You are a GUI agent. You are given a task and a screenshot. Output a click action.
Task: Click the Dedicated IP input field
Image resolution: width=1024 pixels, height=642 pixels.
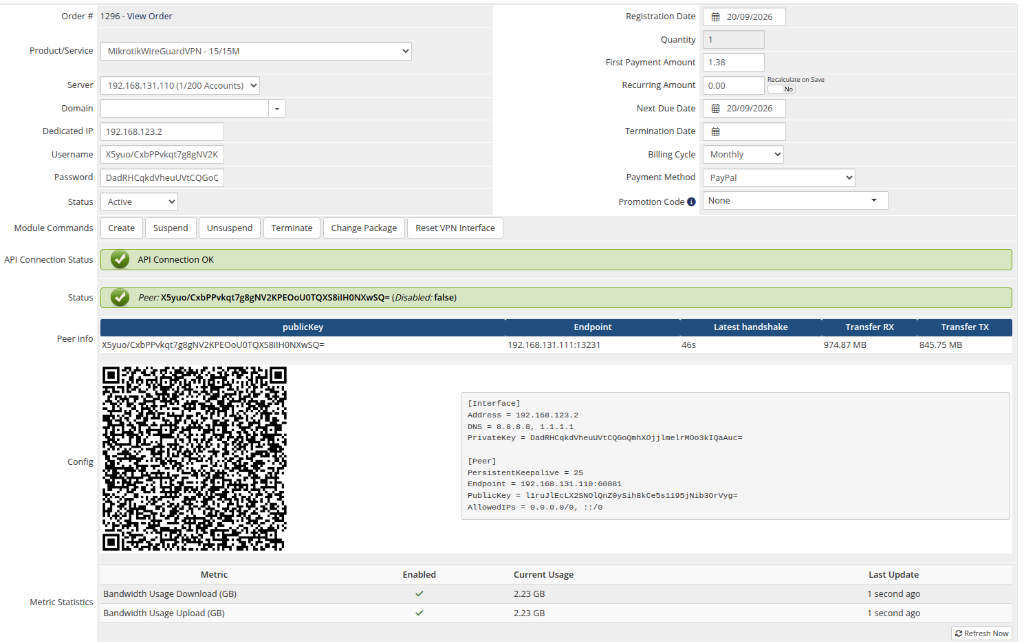coord(162,132)
